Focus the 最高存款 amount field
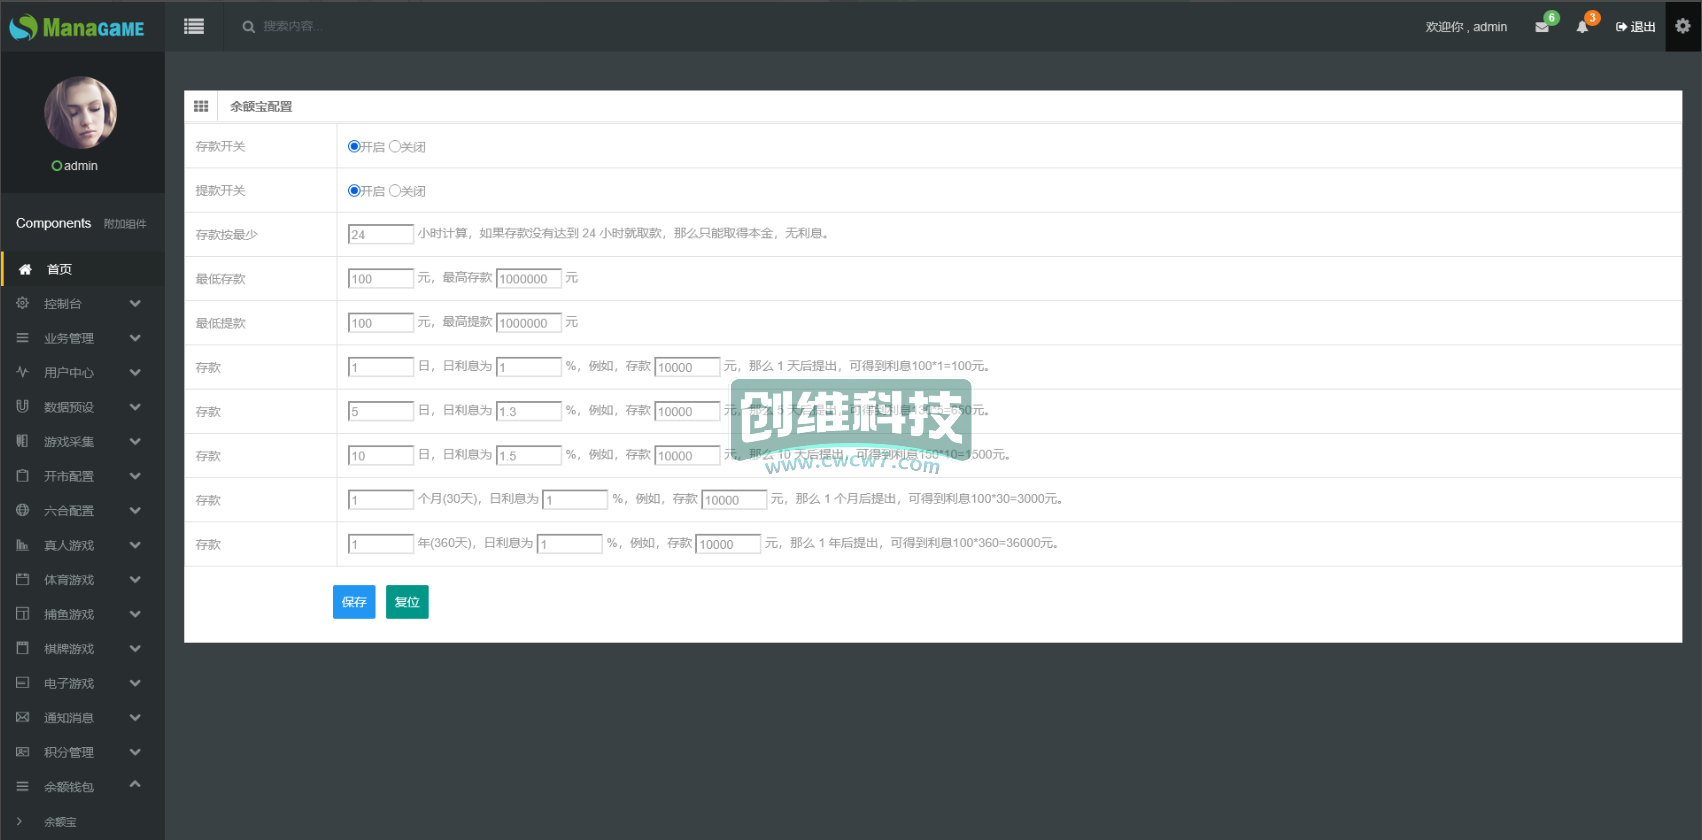 click(529, 278)
